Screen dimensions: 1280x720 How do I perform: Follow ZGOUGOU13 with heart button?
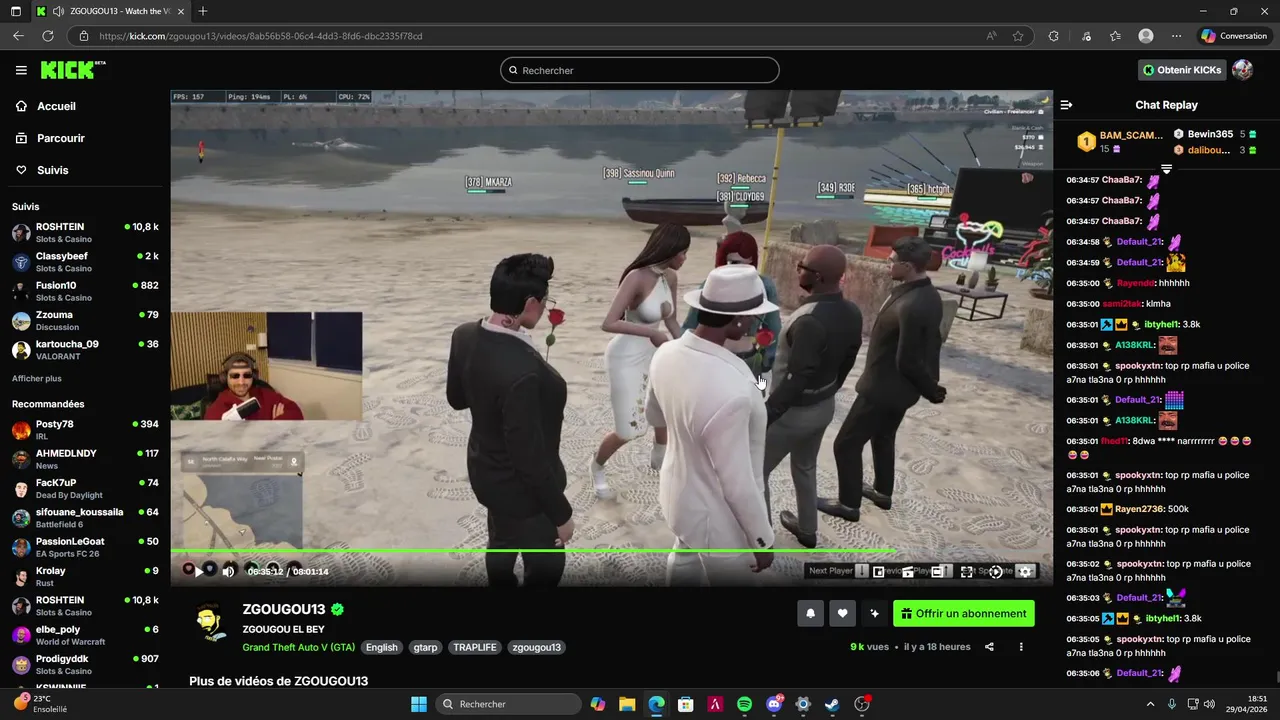click(843, 614)
